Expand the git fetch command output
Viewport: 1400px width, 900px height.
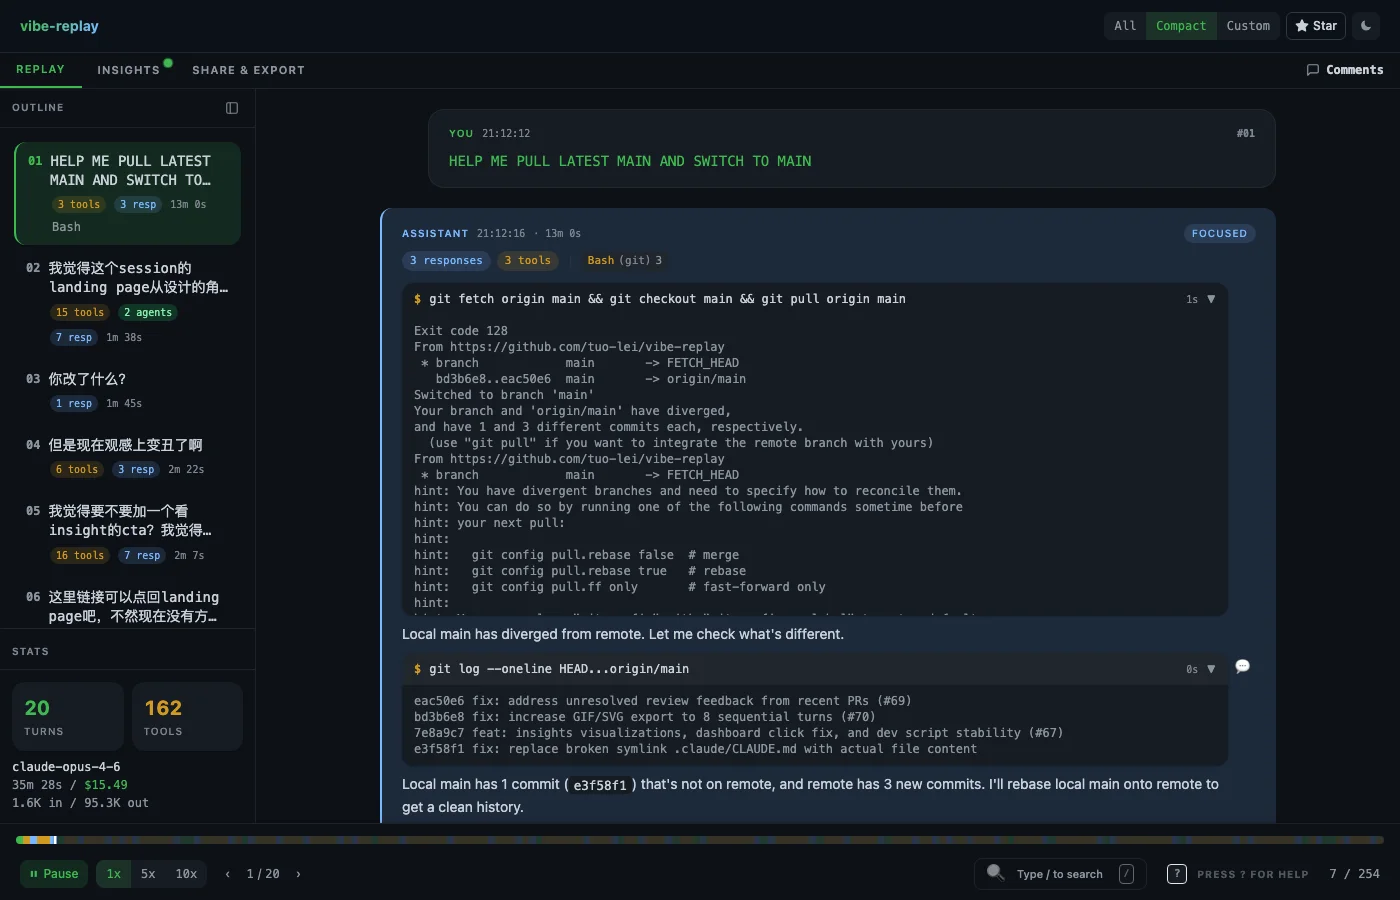click(1212, 298)
